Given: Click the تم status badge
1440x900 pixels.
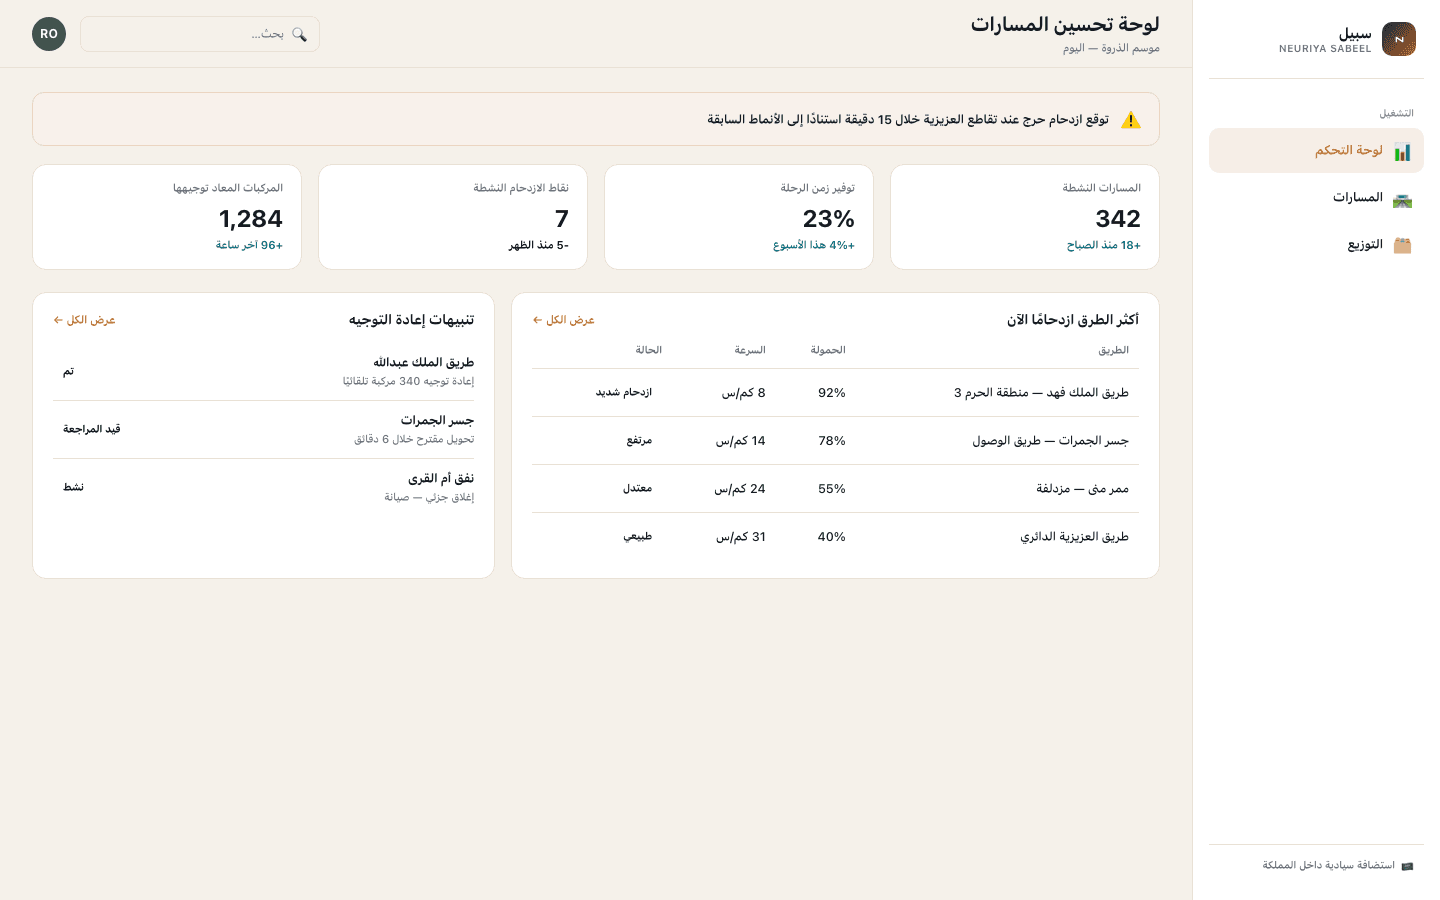Looking at the screenshot, I should [x=68, y=371].
